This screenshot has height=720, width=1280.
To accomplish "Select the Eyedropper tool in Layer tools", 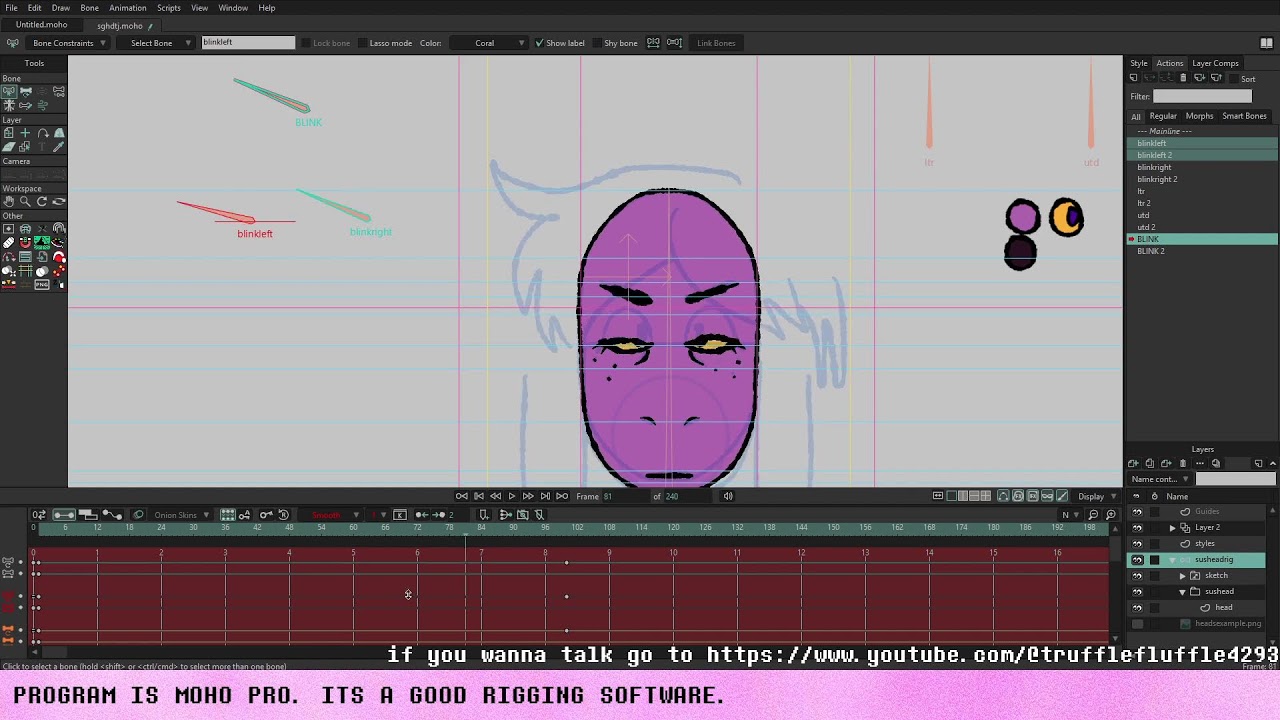I will tap(58, 146).
